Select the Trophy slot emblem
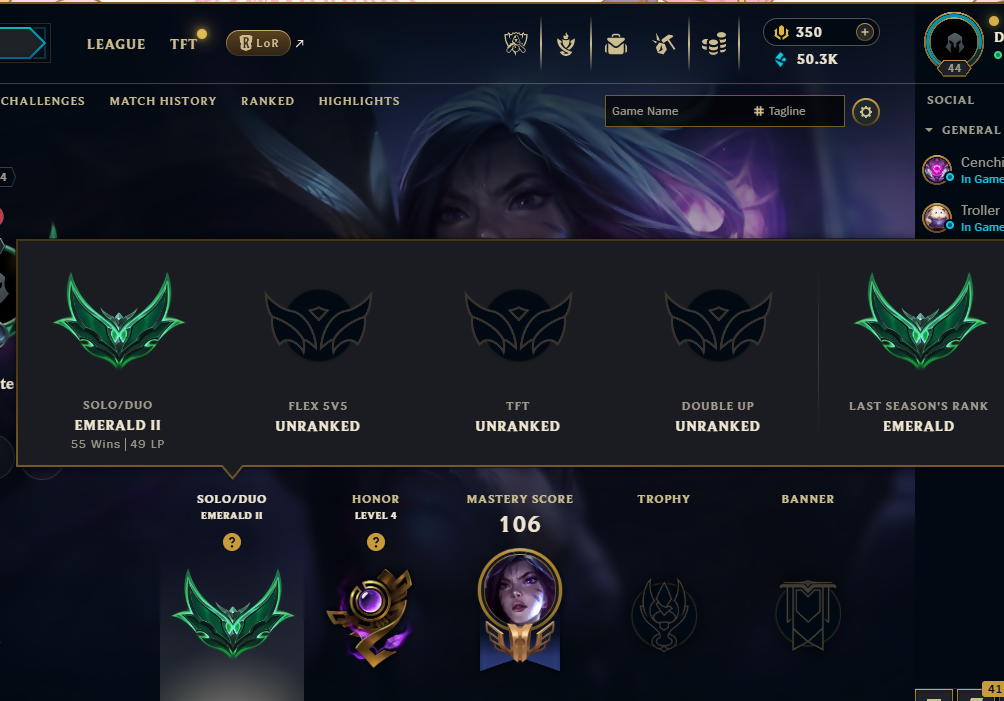1004x701 pixels. click(664, 615)
